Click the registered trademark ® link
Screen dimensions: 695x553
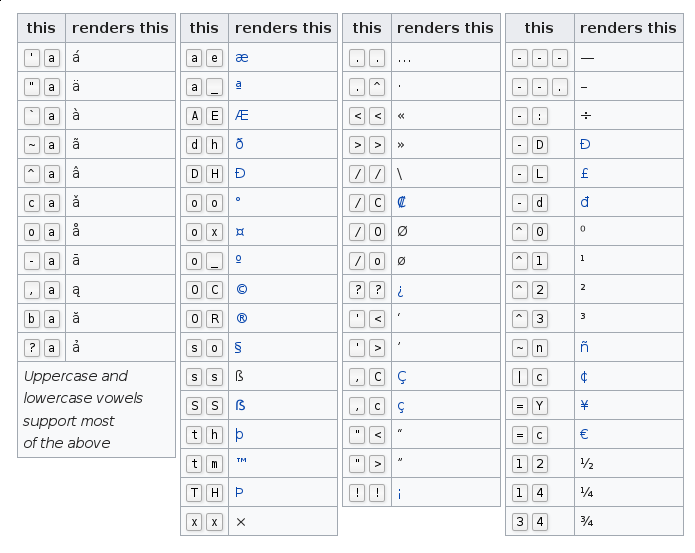click(241, 318)
